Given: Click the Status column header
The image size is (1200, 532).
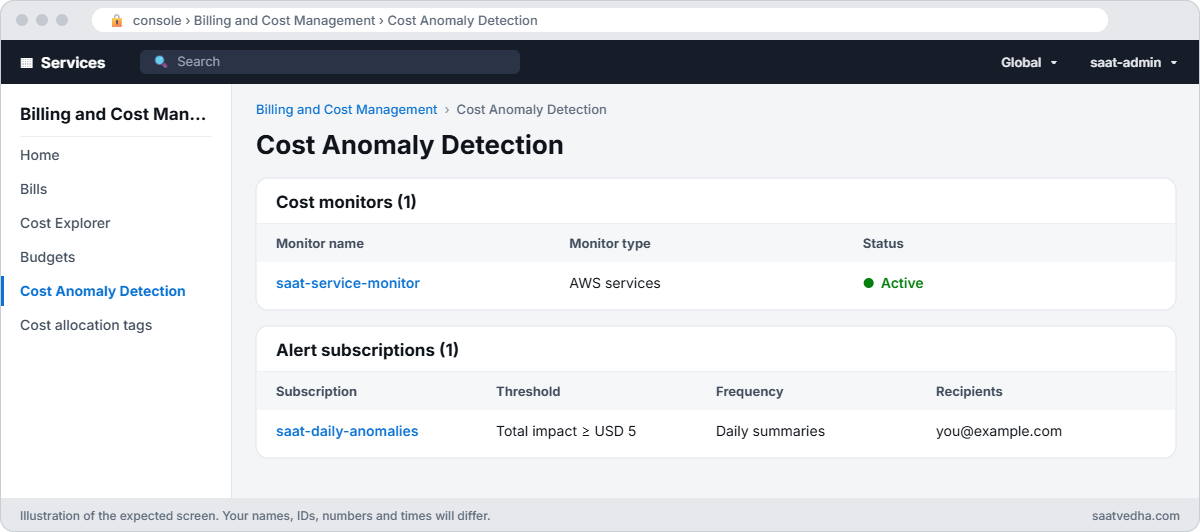Looking at the screenshot, I should pos(883,243).
